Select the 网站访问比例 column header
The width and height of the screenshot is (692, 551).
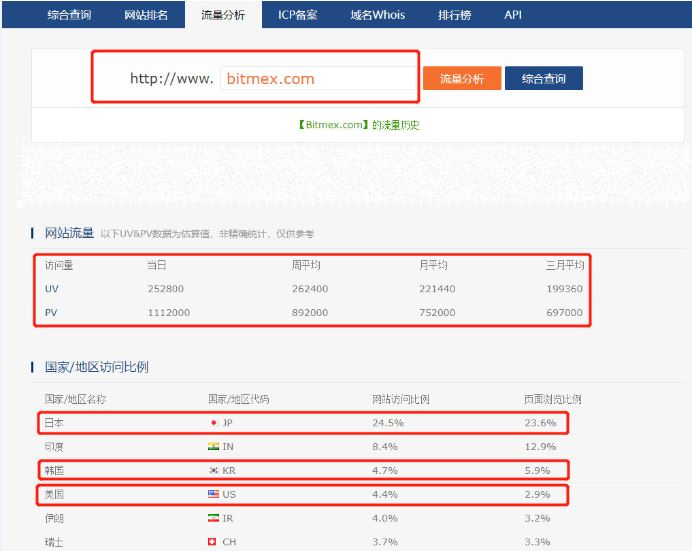tap(401, 399)
